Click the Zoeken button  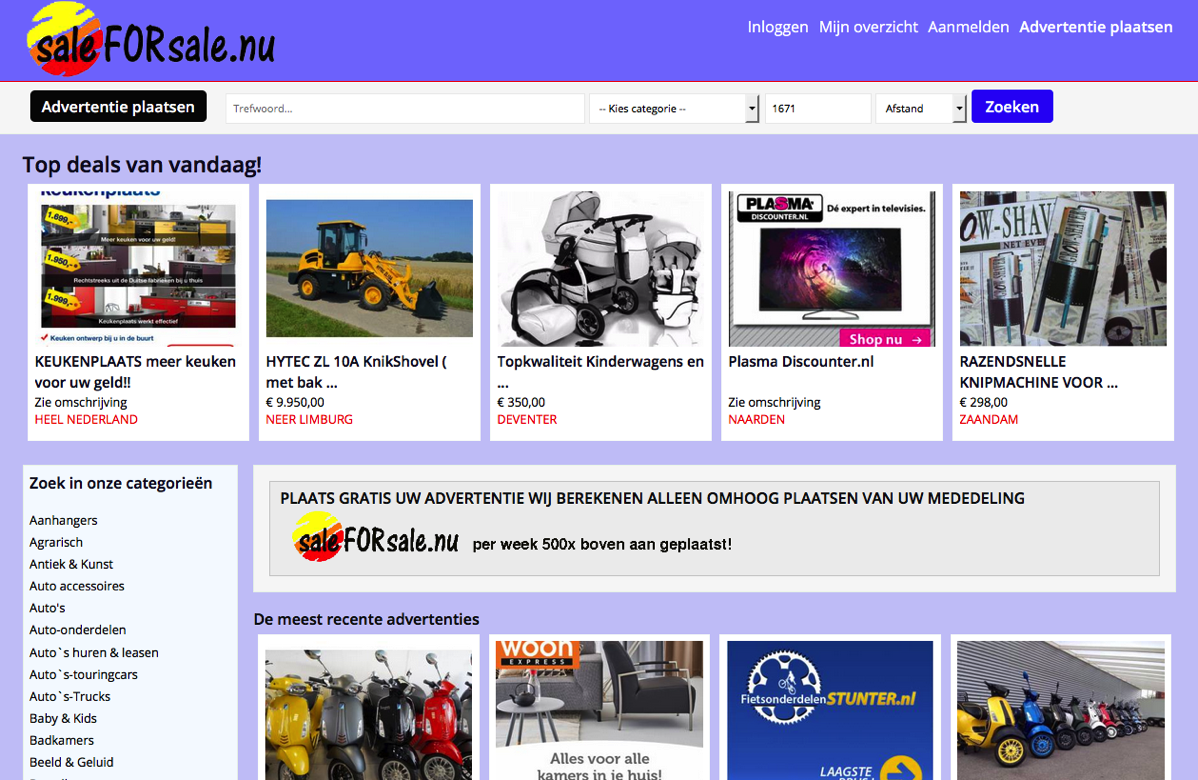tap(1012, 106)
